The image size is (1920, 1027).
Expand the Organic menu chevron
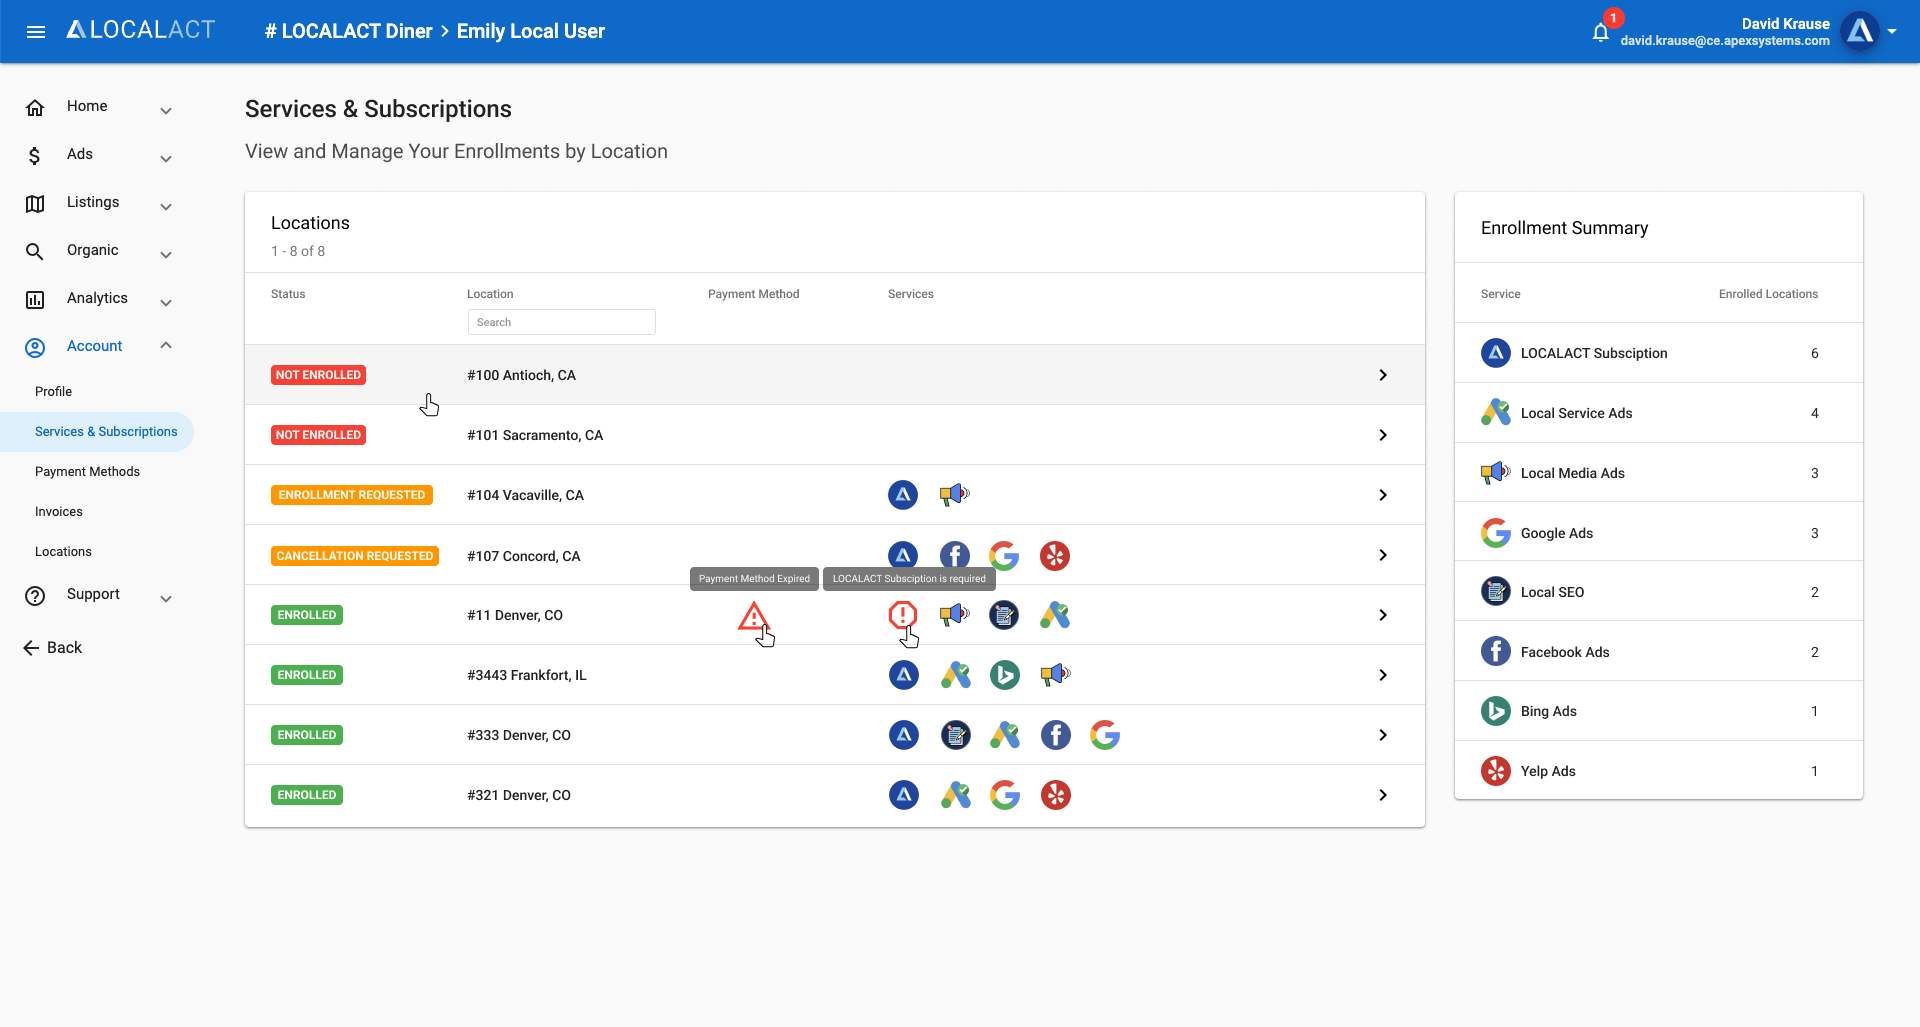click(x=166, y=254)
